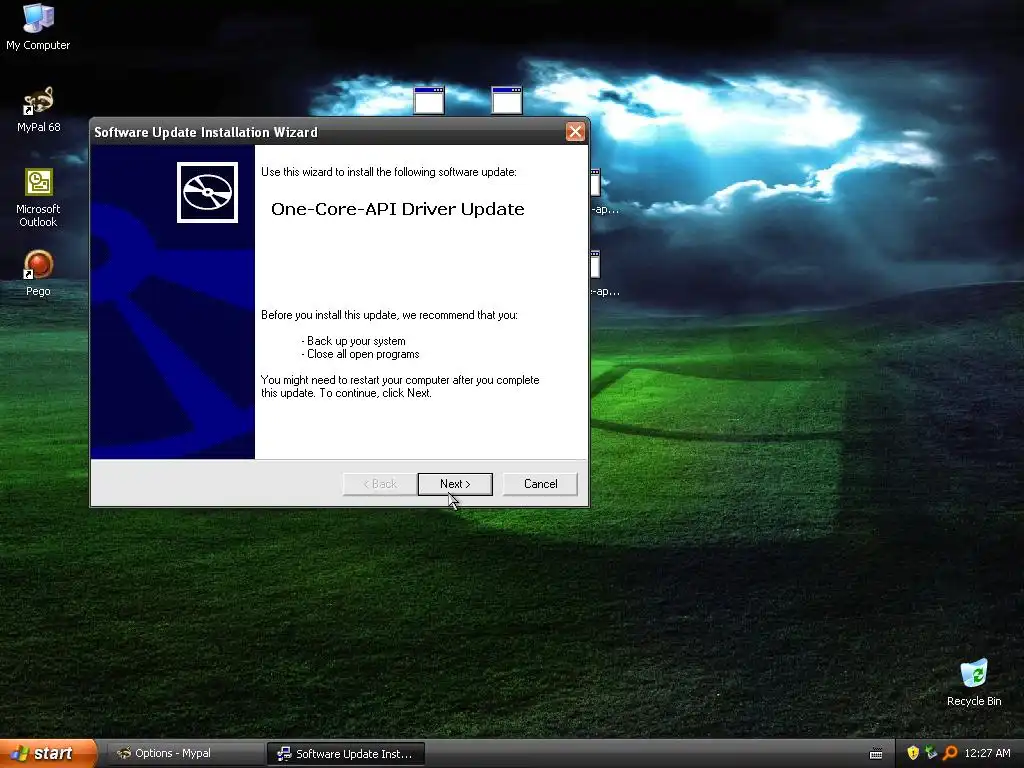Select the Pego desktop shortcut

pyautogui.click(x=38, y=274)
